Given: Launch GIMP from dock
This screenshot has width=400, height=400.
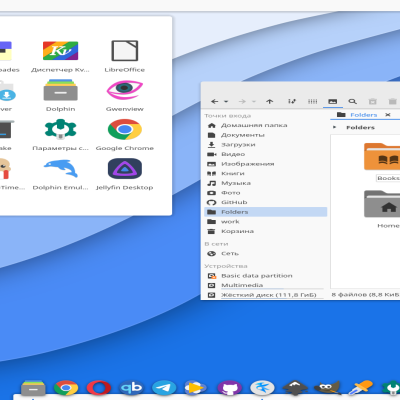Looking at the screenshot, I should (x=328, y=388).
